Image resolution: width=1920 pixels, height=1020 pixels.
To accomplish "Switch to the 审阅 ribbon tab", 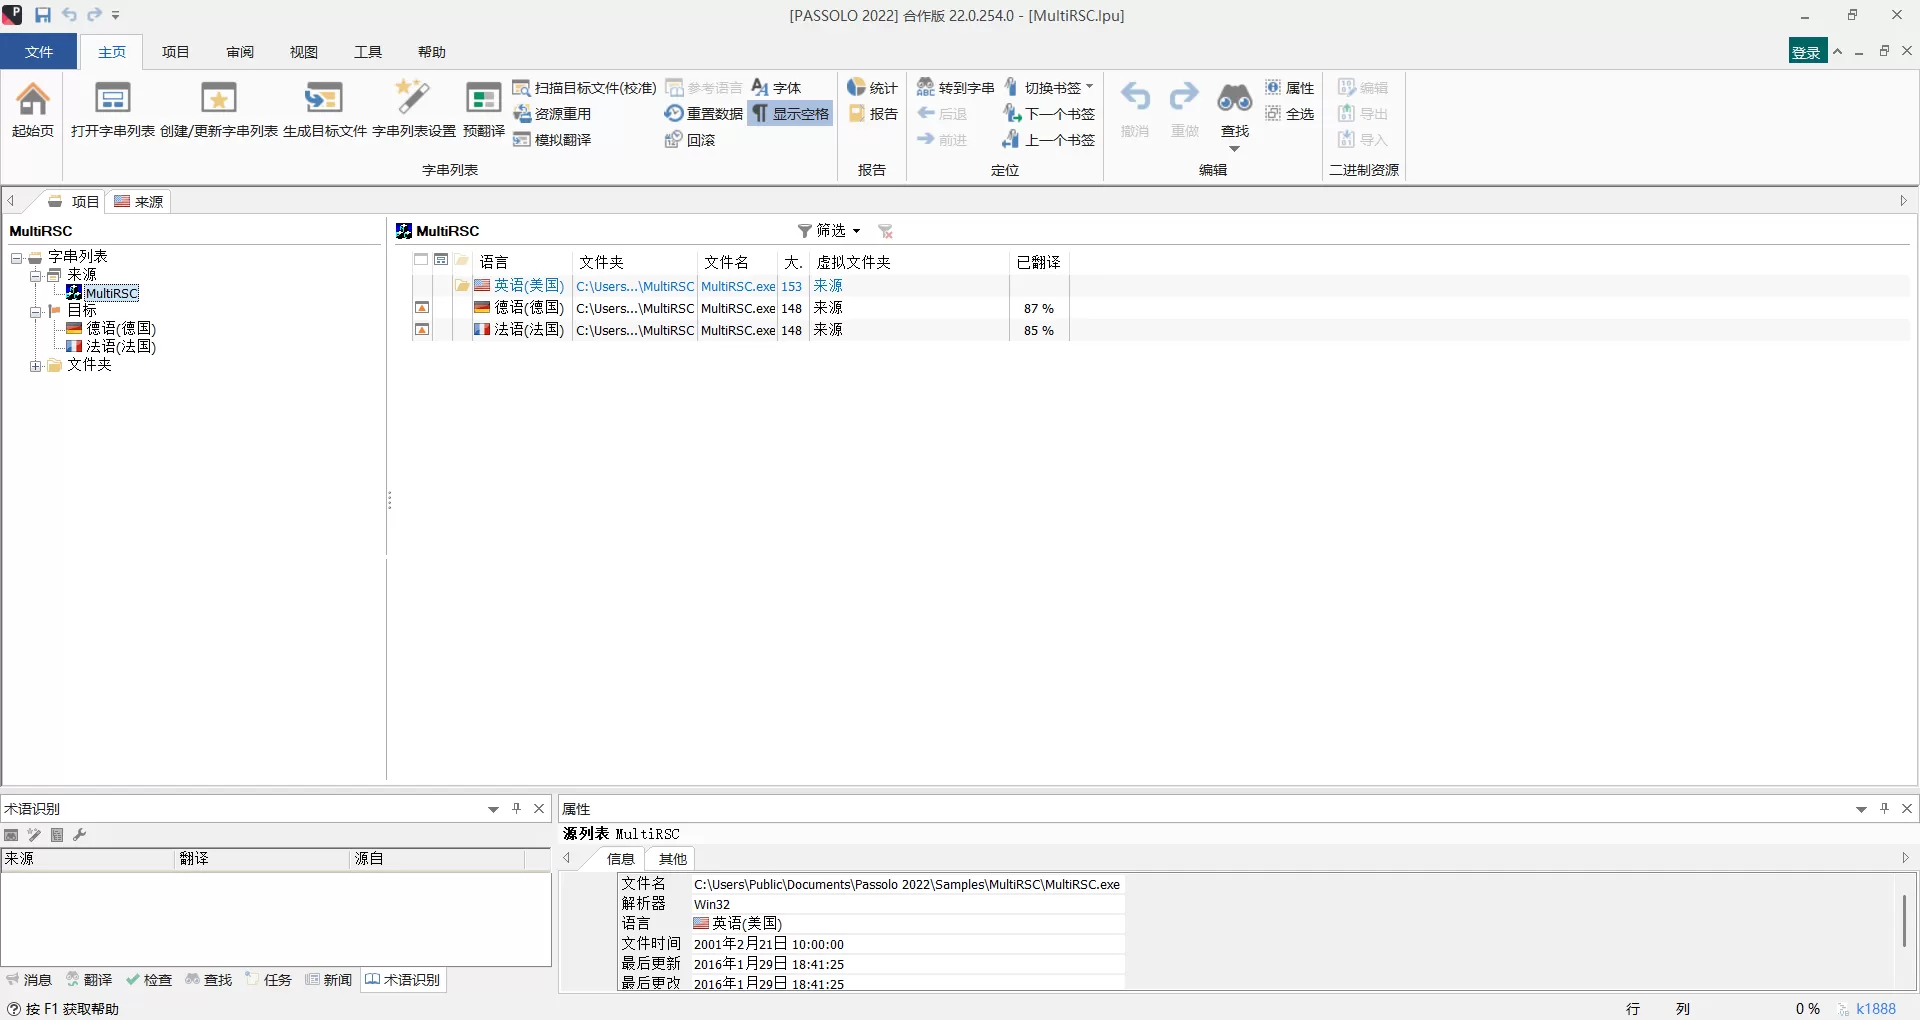I will [239, 52].
